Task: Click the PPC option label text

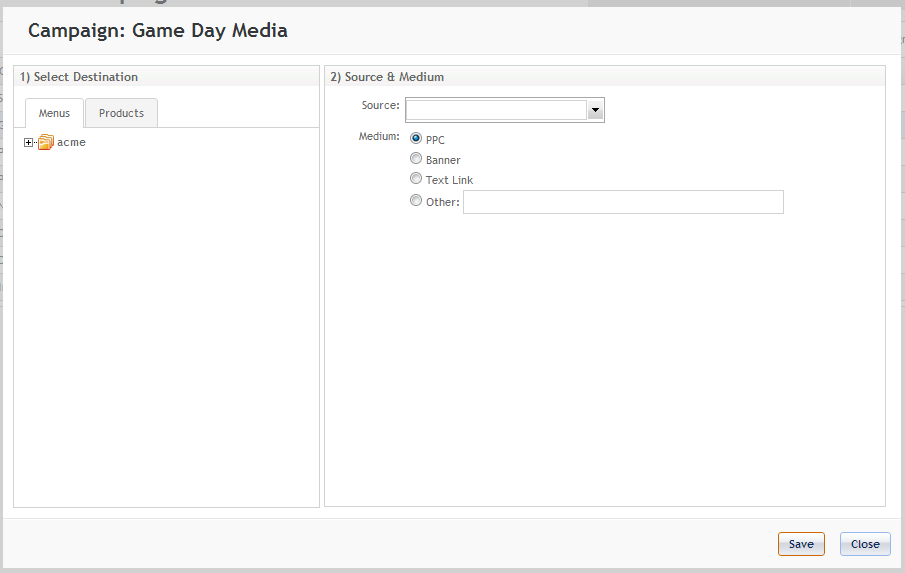Action: click(x=435, y=140)
